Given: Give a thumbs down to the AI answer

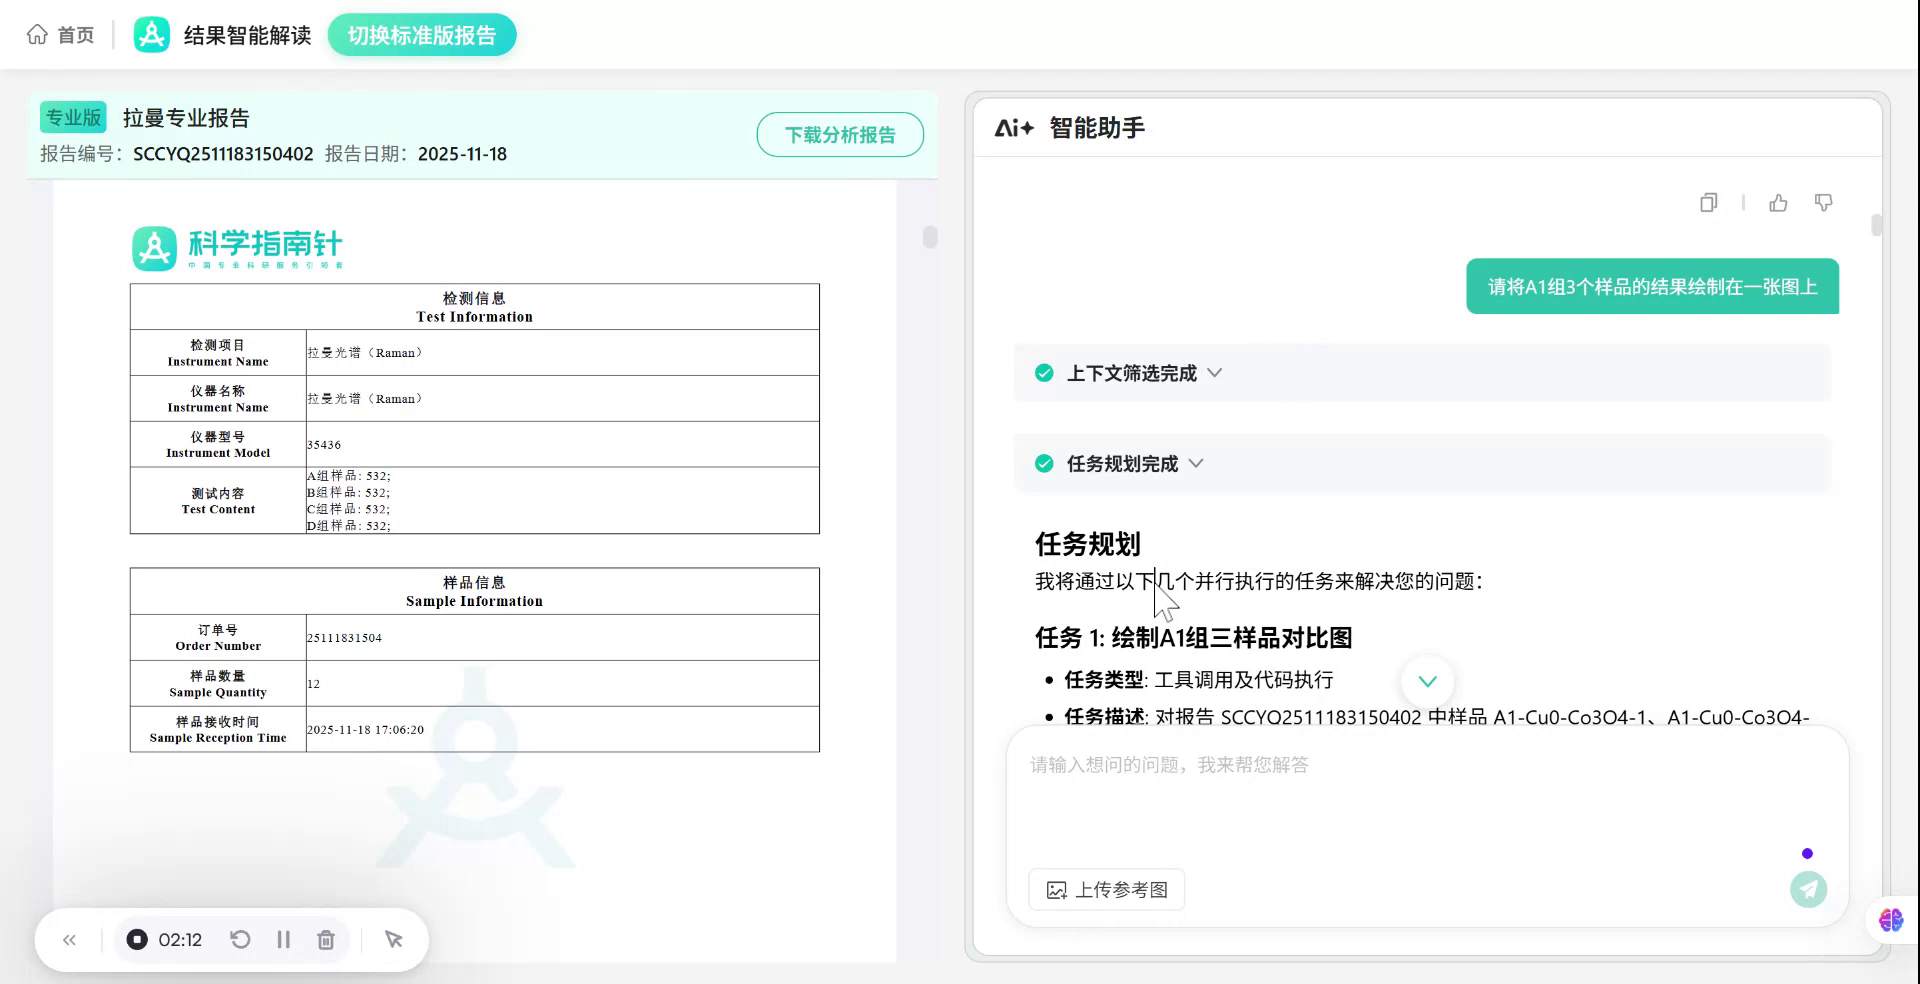Looking at the screenshot, I should point(1823,202).
